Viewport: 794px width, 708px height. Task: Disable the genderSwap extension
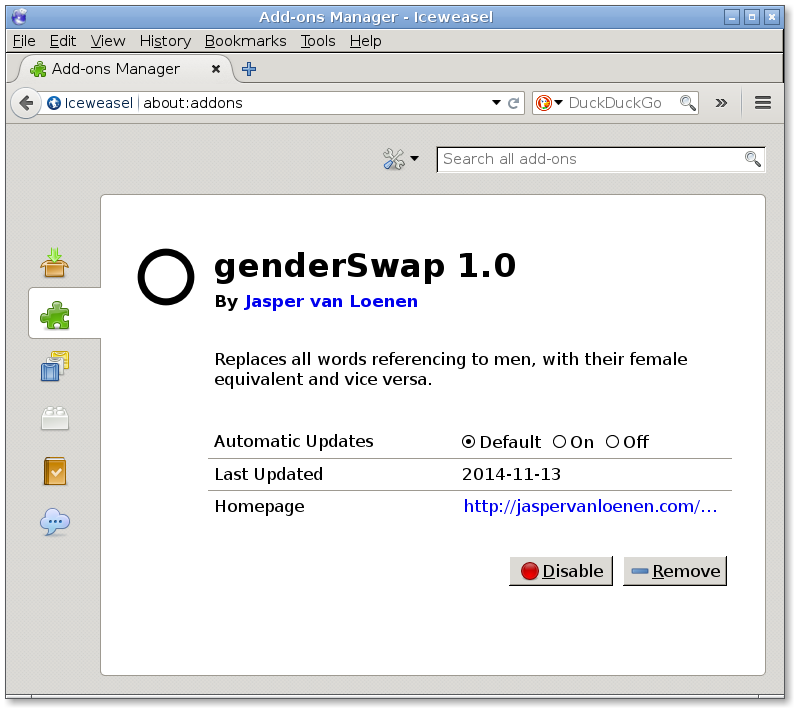561,571
